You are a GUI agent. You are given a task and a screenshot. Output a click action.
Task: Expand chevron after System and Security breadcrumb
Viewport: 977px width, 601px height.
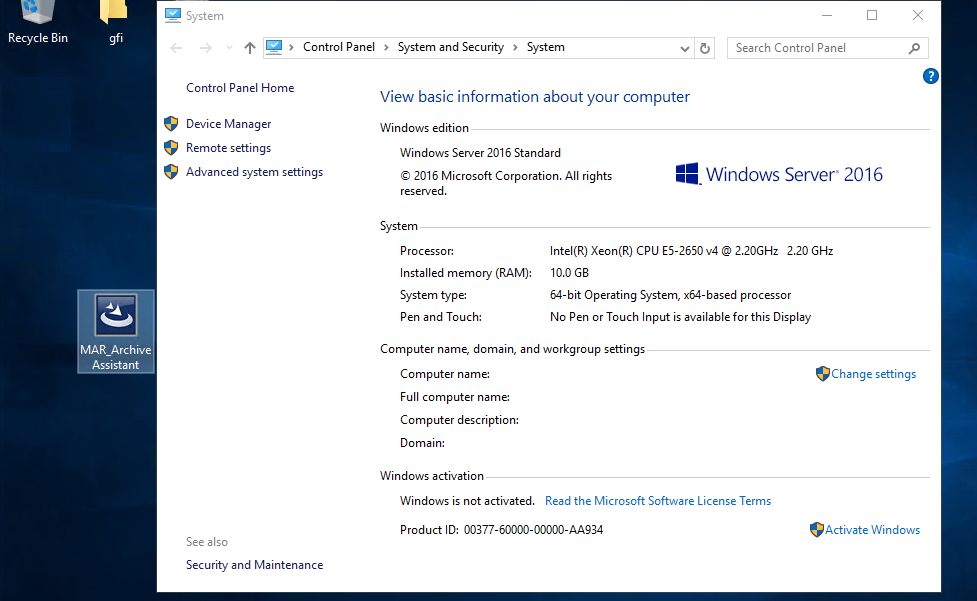[515, 48]
